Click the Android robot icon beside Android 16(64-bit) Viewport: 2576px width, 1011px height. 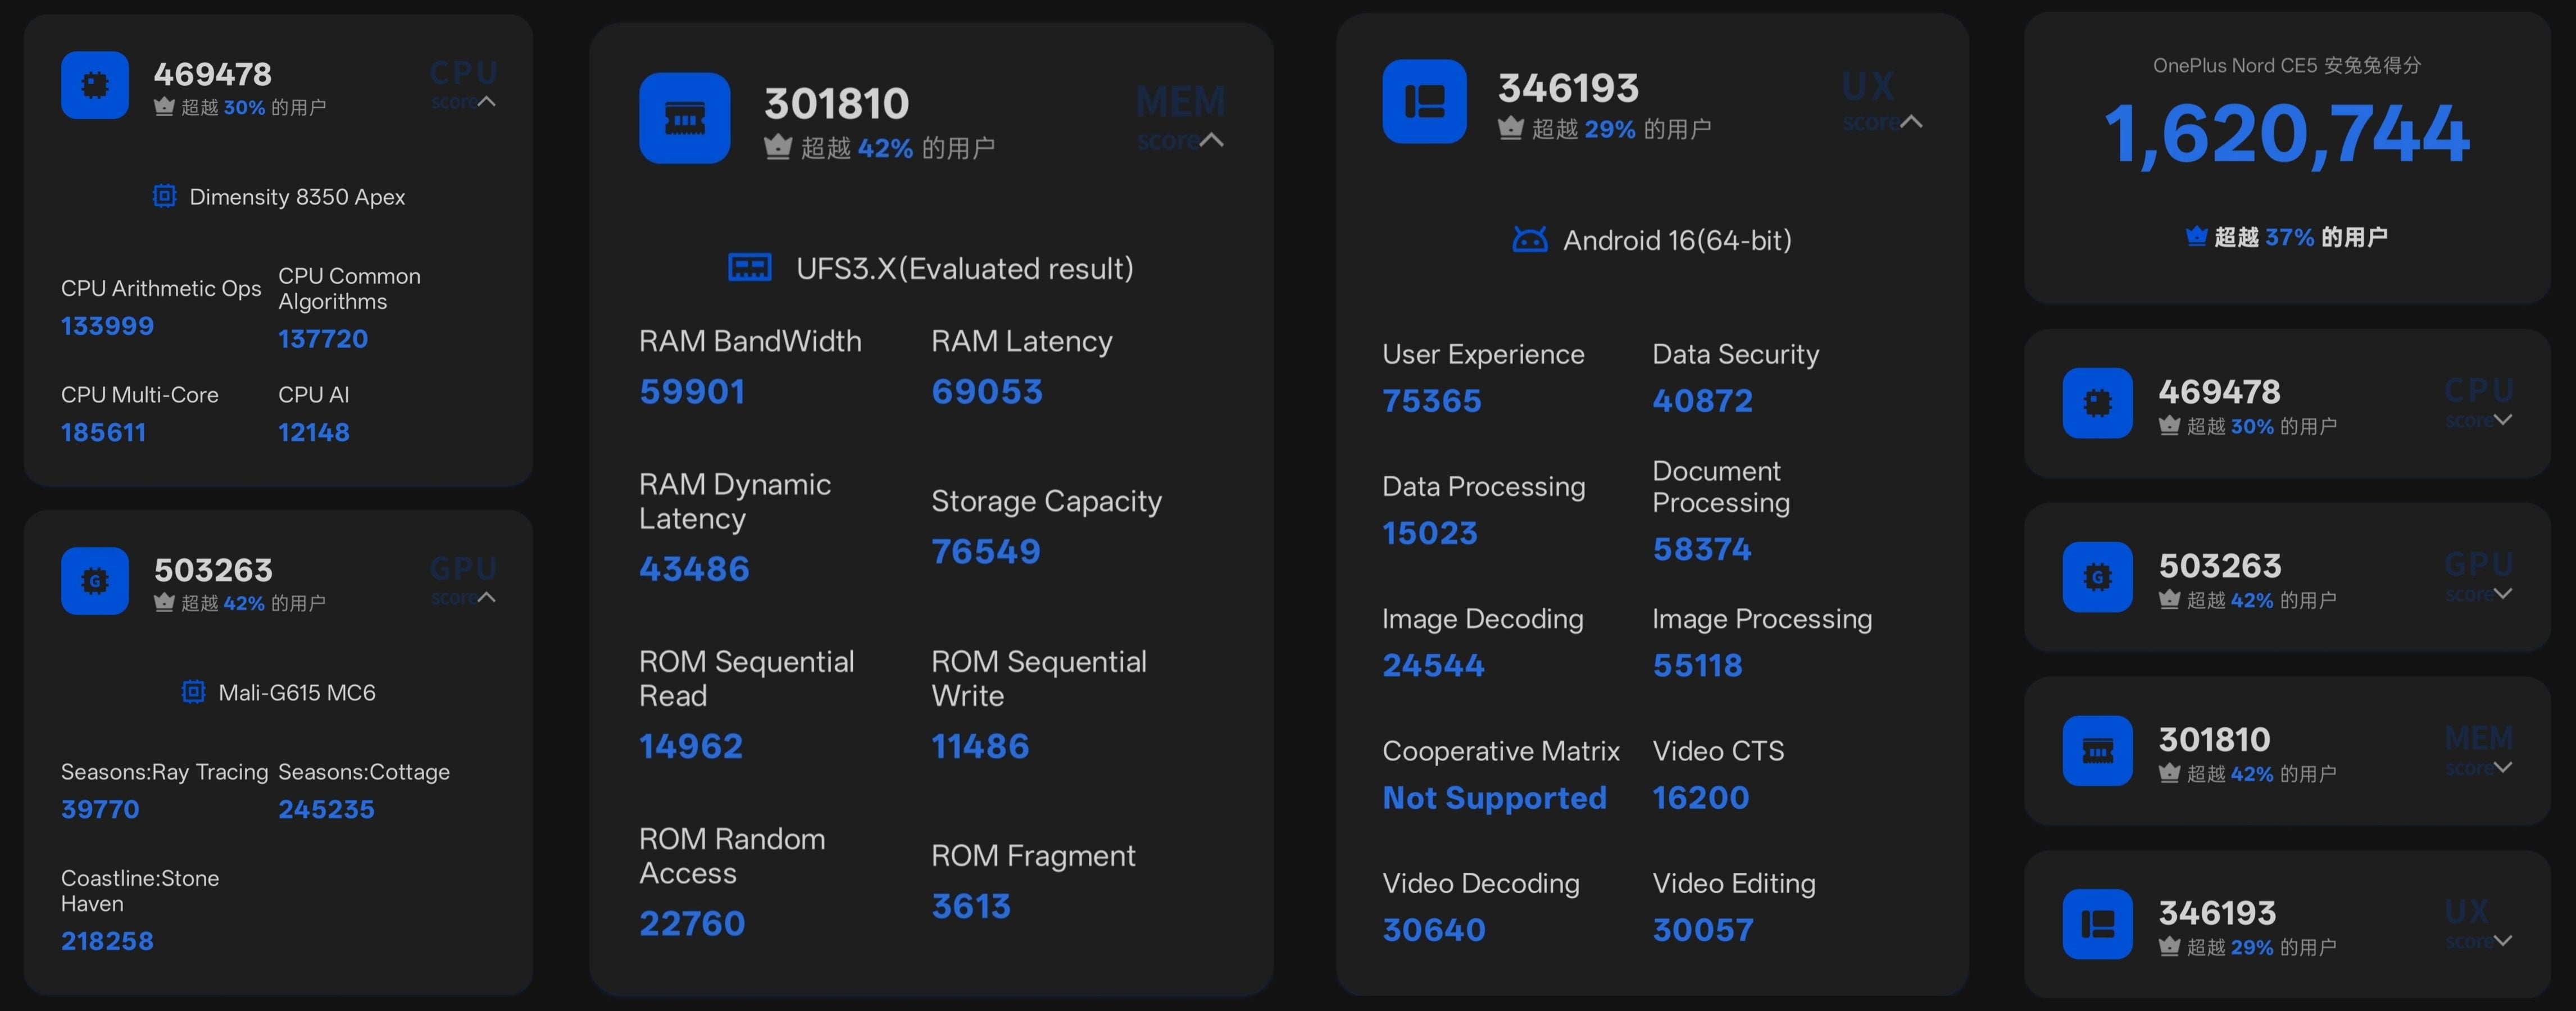[x=1530, y=240]
